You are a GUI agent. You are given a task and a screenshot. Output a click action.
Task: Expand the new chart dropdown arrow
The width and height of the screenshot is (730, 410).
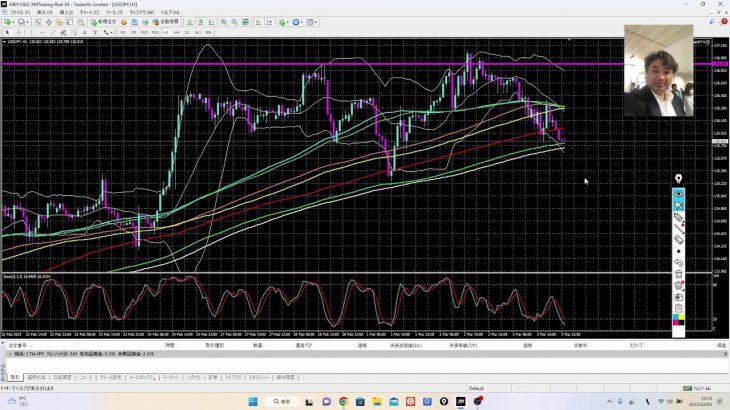pos(12,22)
